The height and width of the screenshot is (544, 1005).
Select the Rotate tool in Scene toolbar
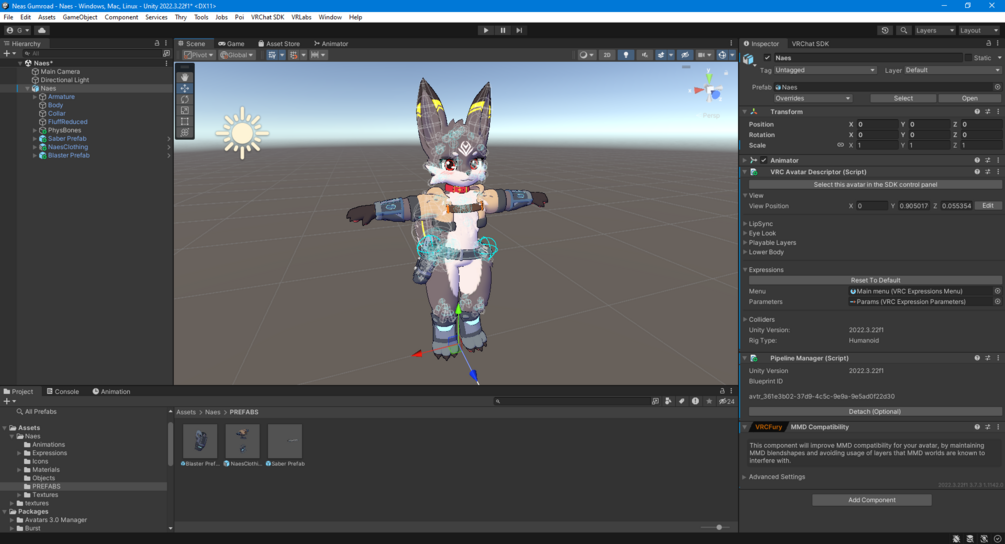(x=185, y=99)
